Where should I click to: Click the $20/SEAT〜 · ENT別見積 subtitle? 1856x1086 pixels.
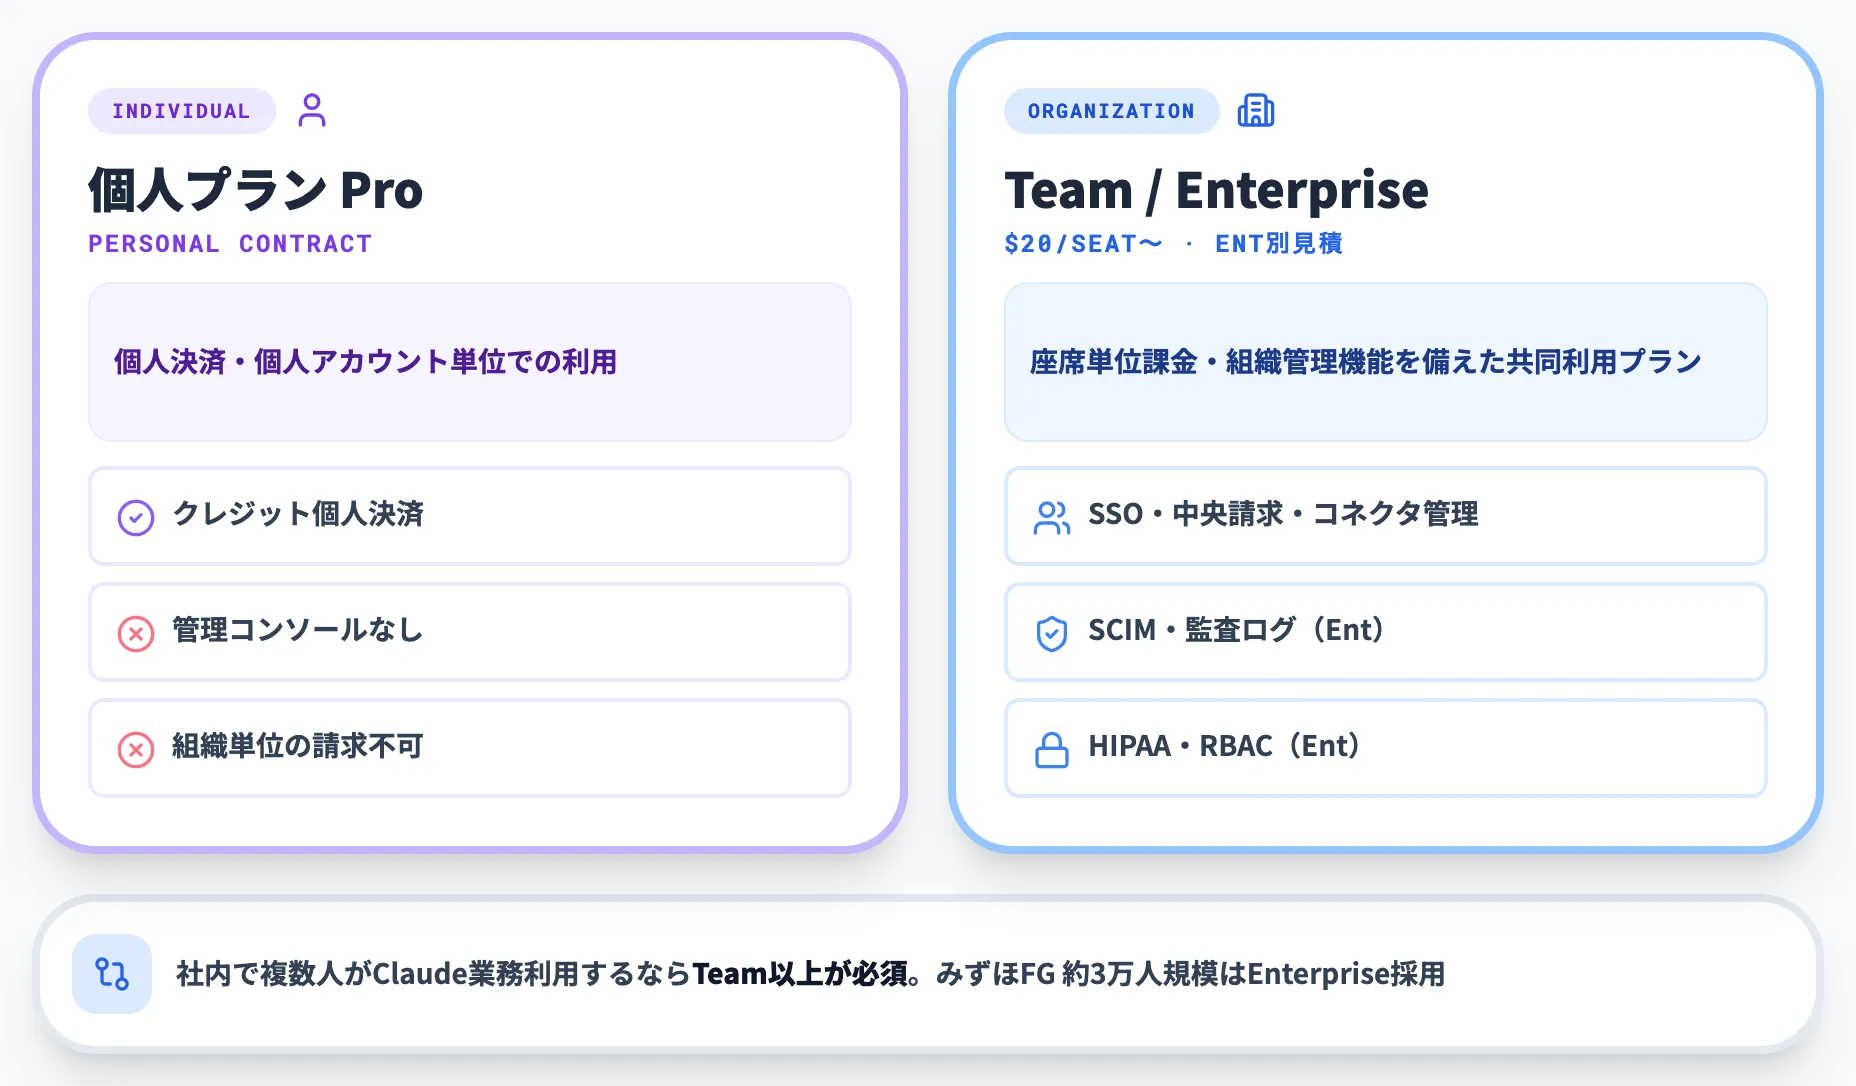click(1173, 244)
